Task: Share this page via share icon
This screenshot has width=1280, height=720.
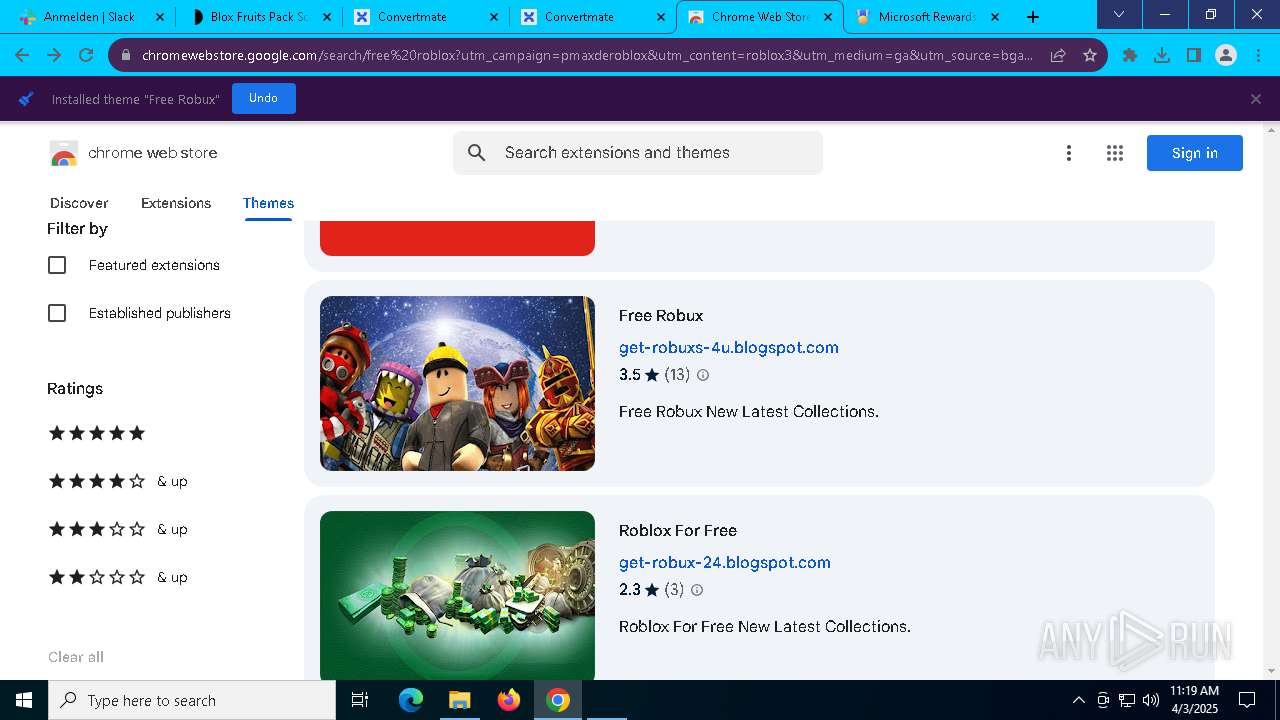Action: [x=1058, y=55]
